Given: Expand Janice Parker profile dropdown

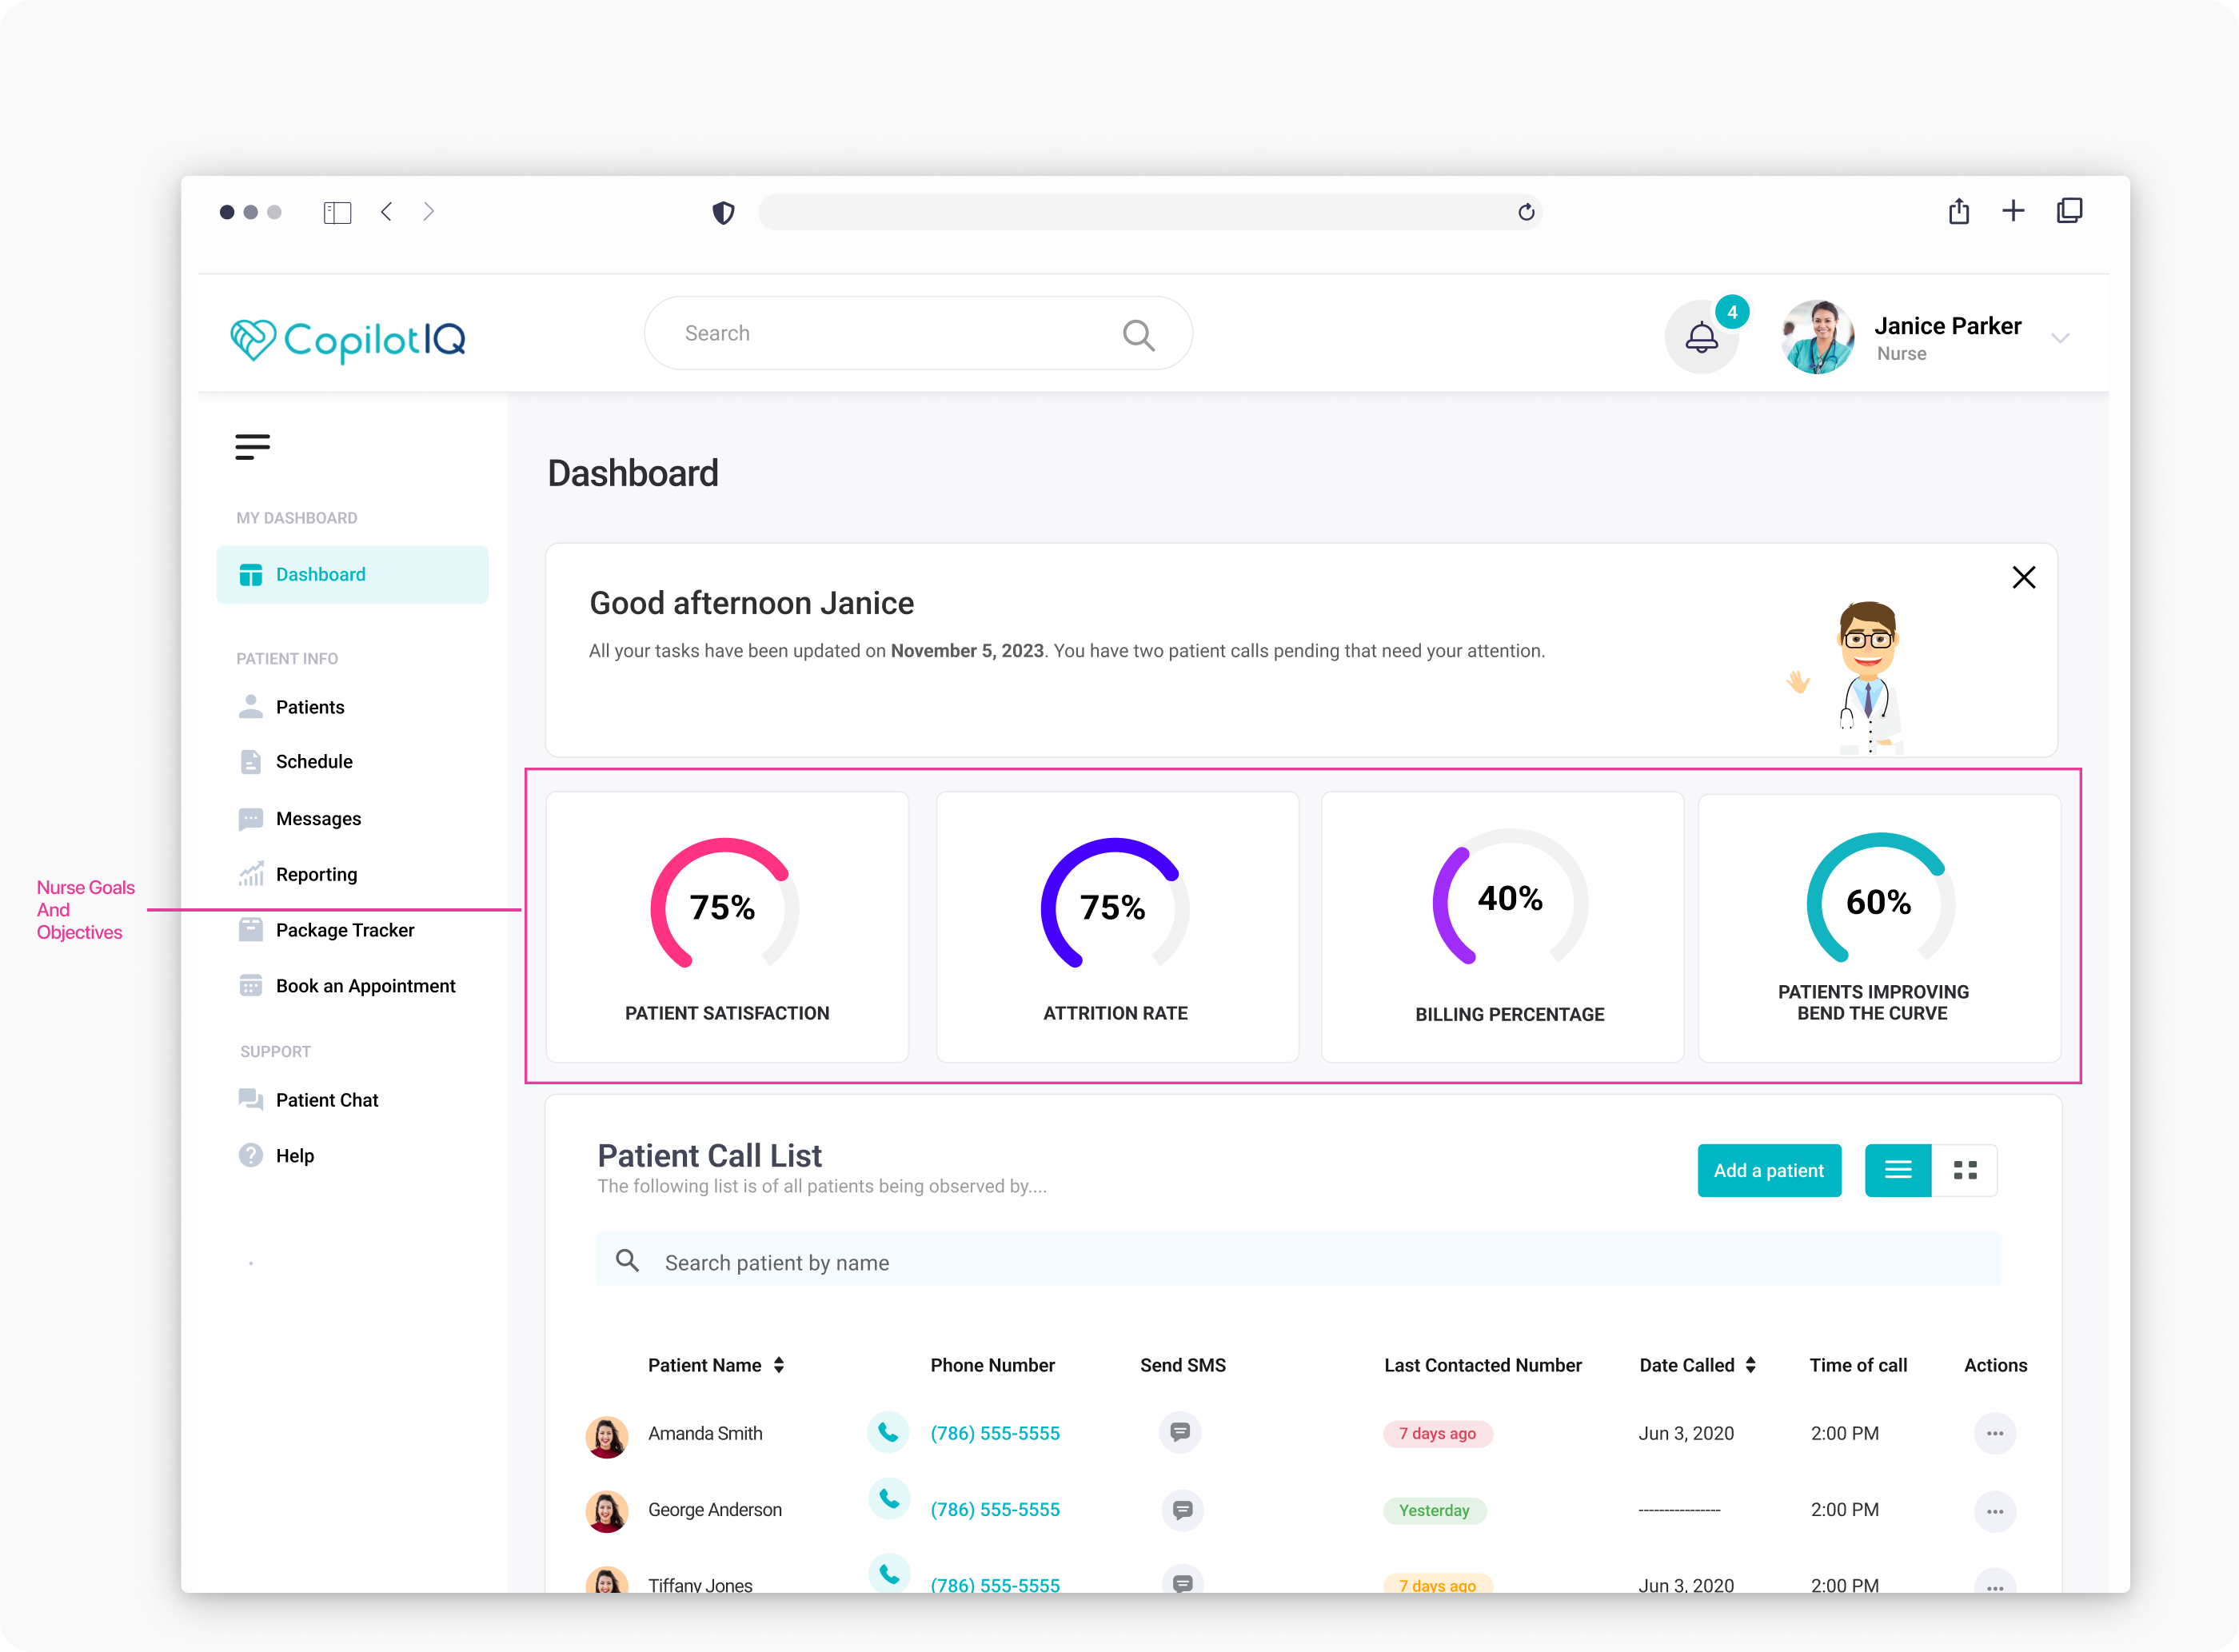Looking at the screenshot, I should [x=2060, y=338].
